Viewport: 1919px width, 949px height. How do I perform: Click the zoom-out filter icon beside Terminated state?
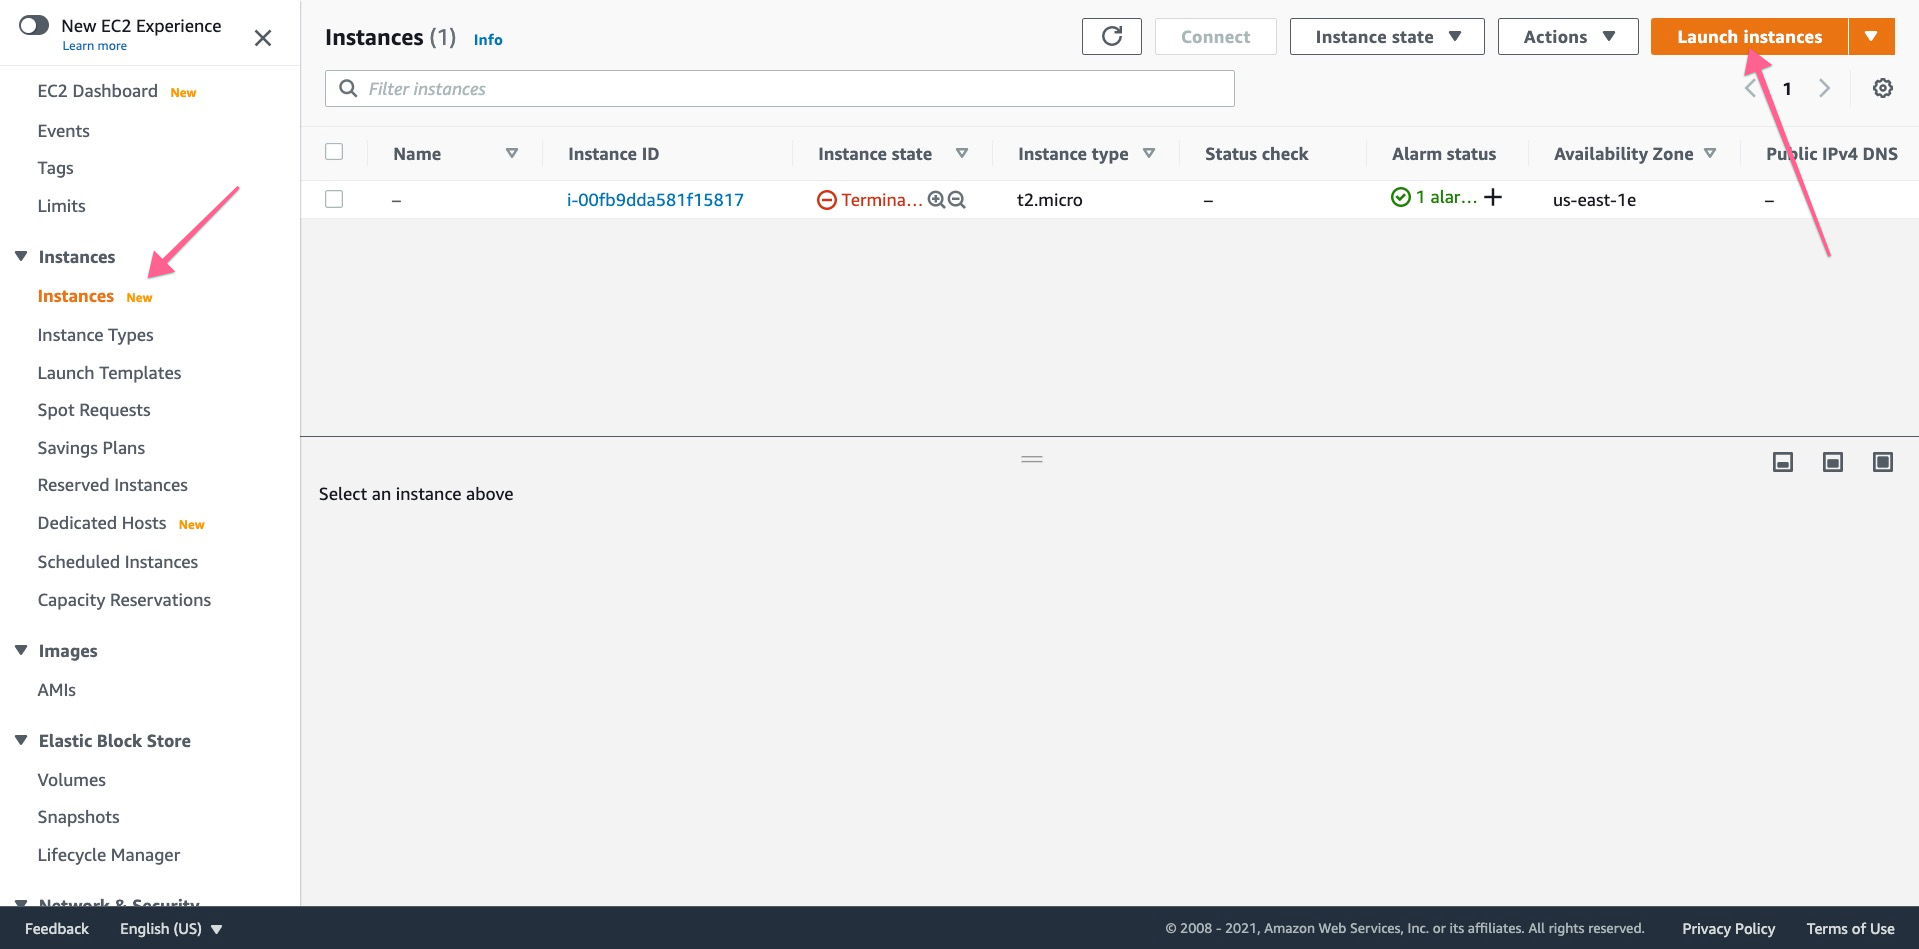(956, 200)
